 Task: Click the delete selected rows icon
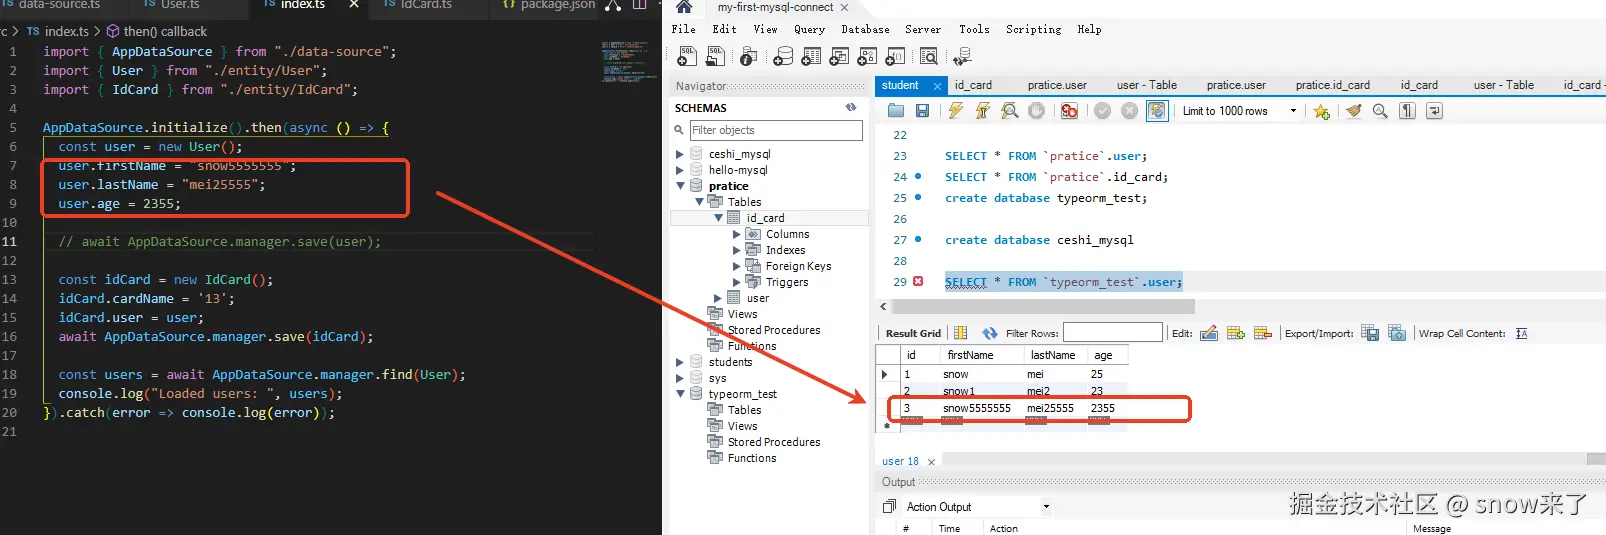pyautogui.click(x=1262, y=333)
